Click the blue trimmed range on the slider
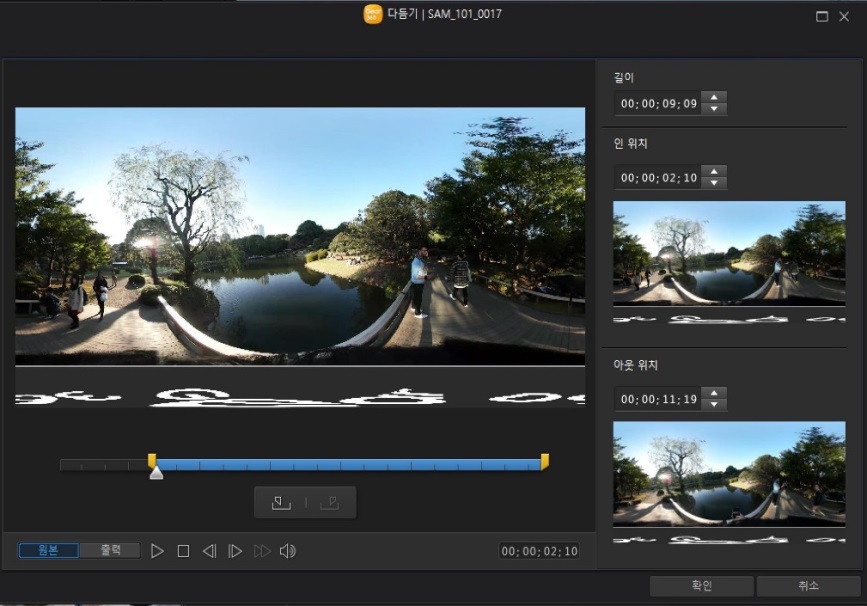867x606 pixels. (348, 465)
